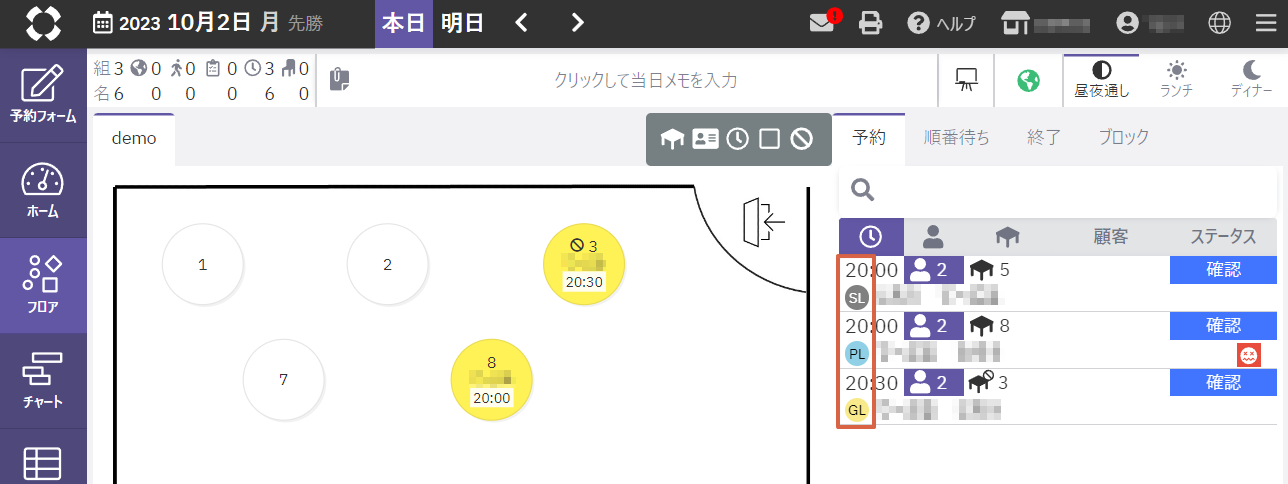This screenshot has height=484, width=1288.
Task: Open the hamburger menu
Action: (x=1265, y=23)
